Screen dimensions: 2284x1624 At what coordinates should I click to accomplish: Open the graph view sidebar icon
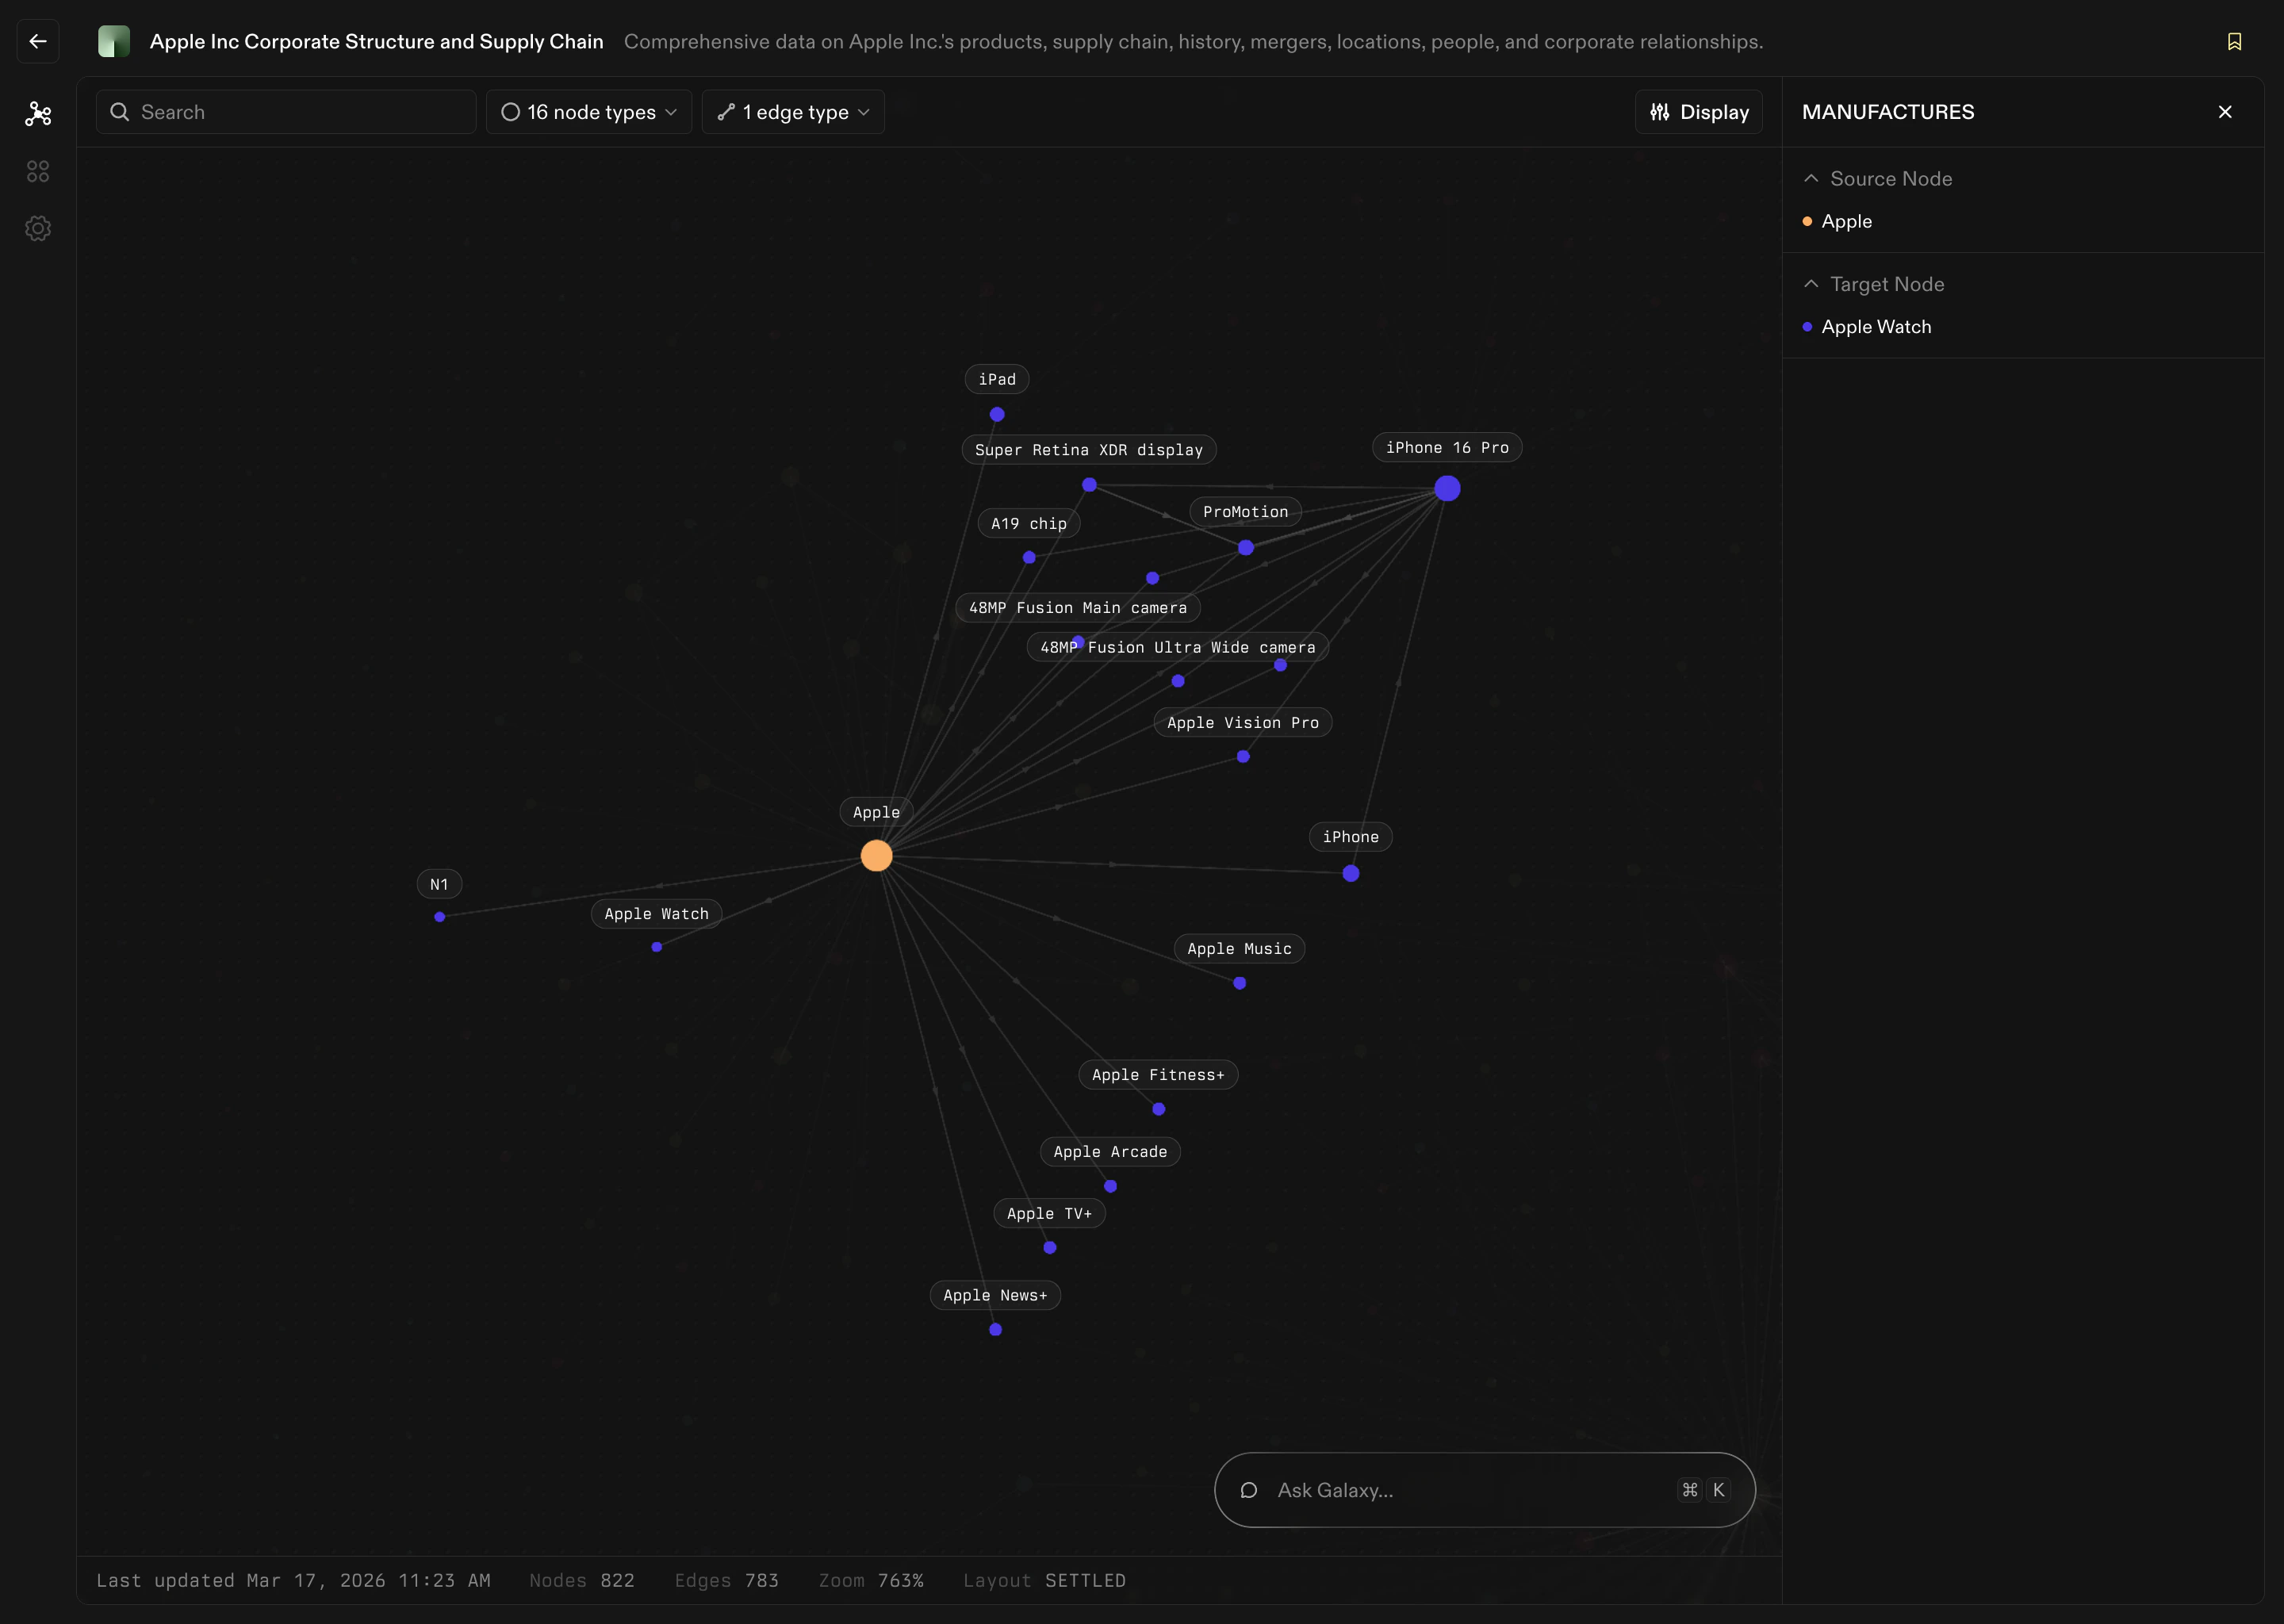(38, 114)
